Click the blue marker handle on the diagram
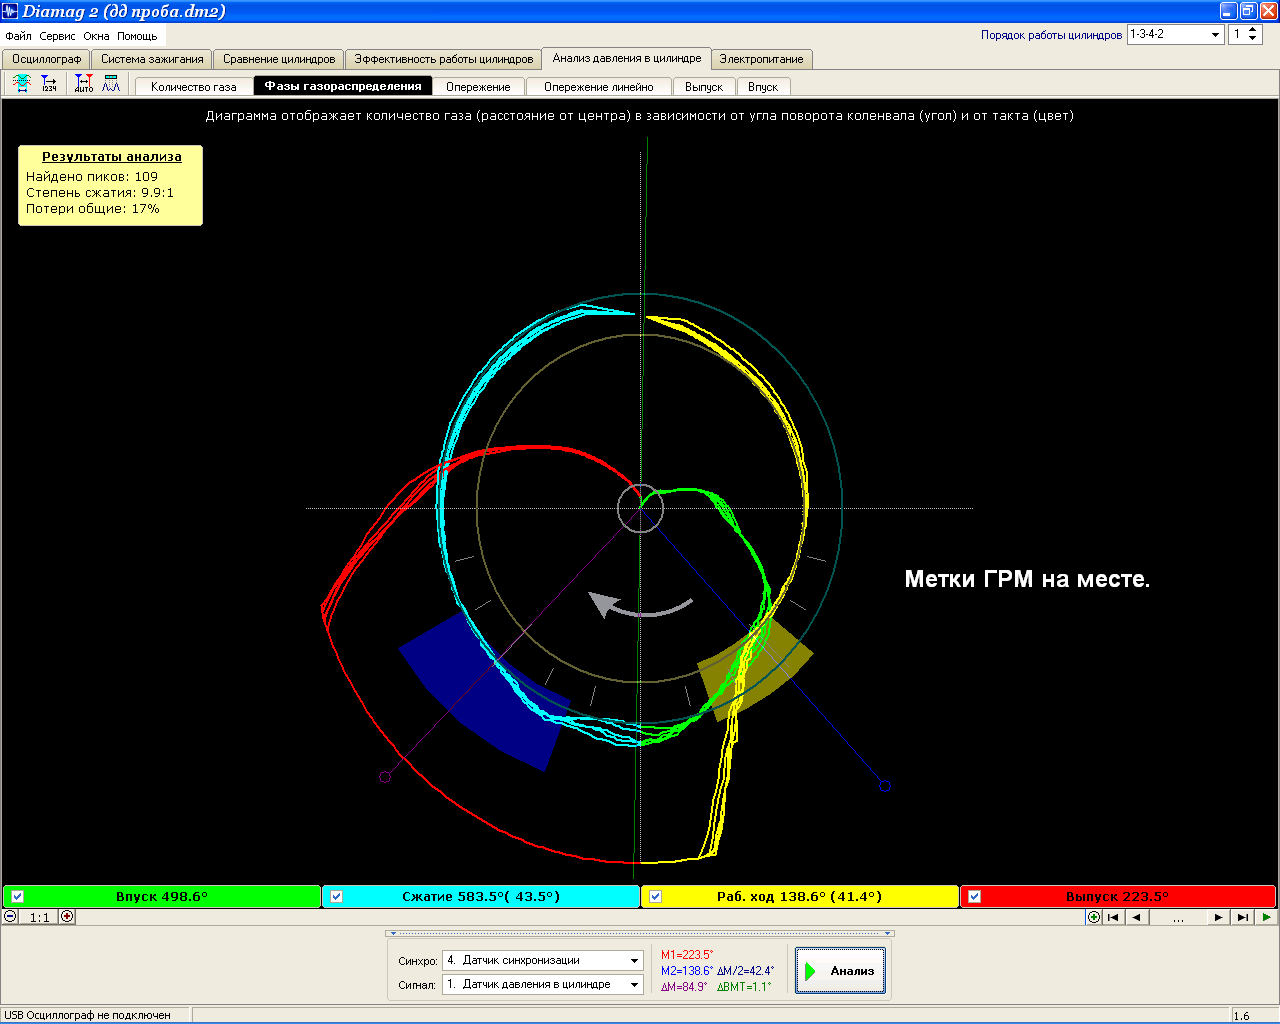 [884, 786]
